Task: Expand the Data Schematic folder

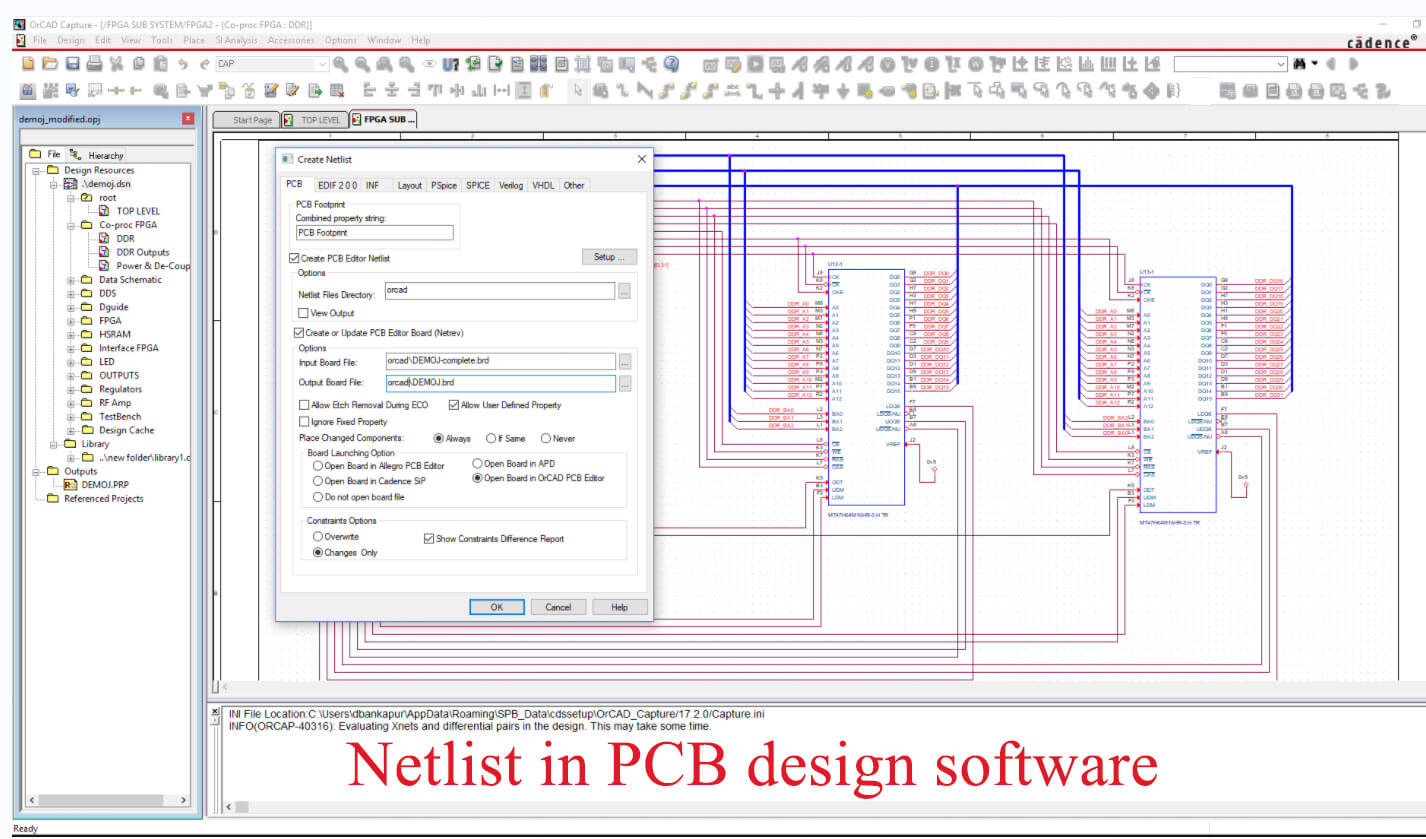Action: pos(72,280)
